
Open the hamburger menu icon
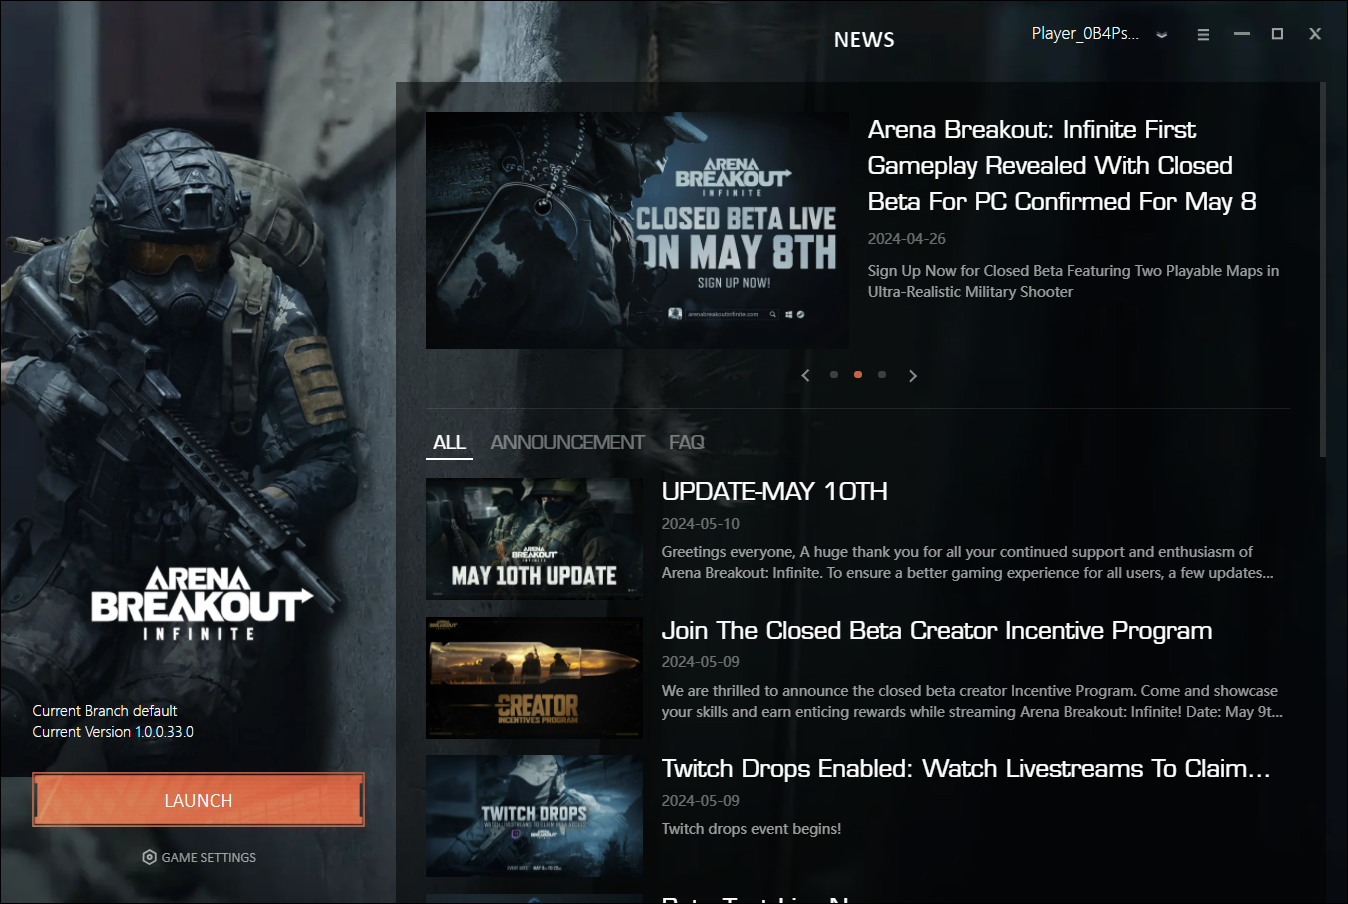tap(1203, 34)
